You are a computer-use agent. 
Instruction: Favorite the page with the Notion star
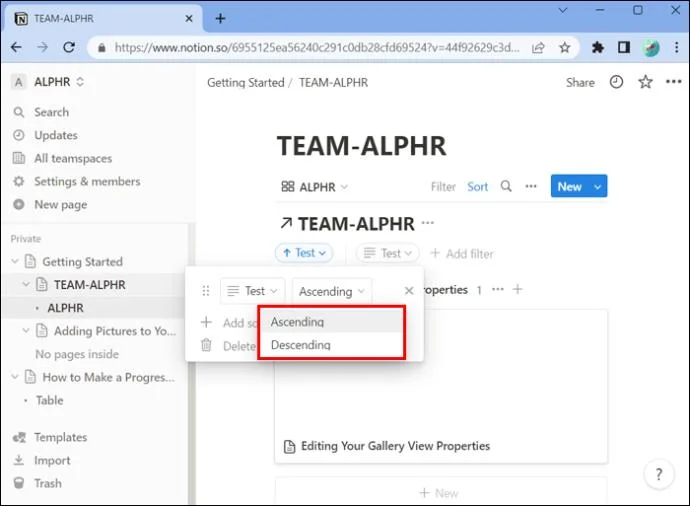point(645,82)
